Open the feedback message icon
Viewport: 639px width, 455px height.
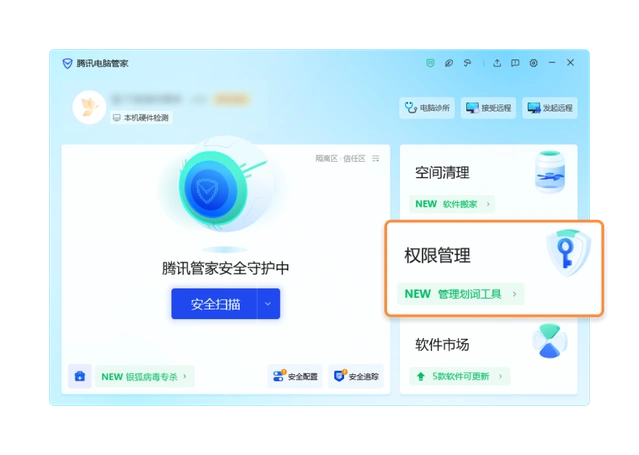(515, 63)
